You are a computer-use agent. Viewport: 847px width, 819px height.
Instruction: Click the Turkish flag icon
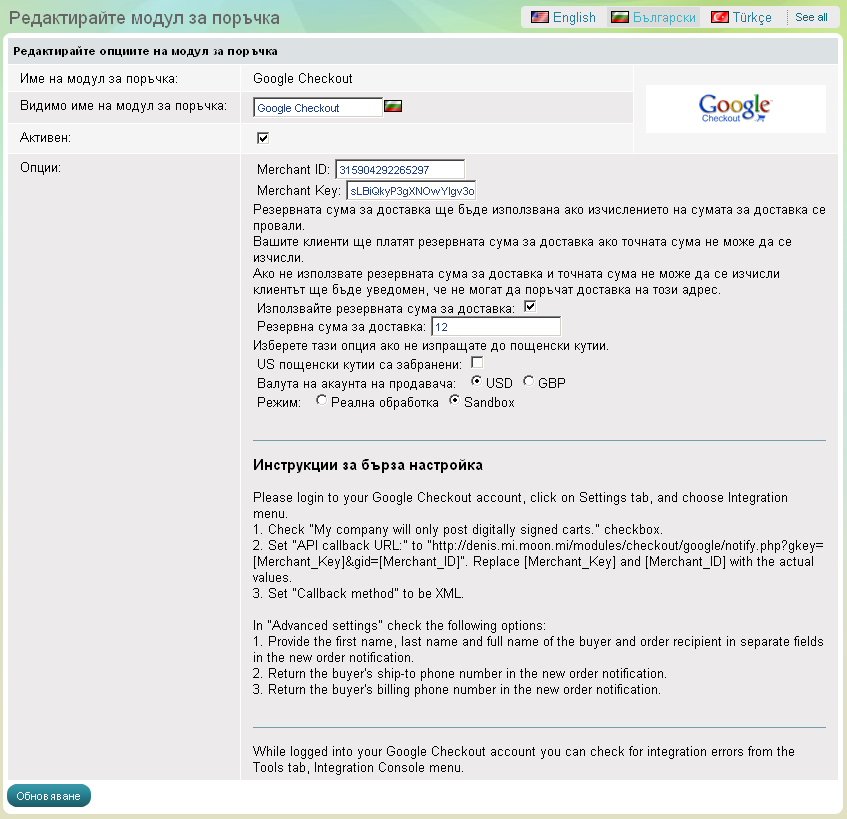coord(719,17)
